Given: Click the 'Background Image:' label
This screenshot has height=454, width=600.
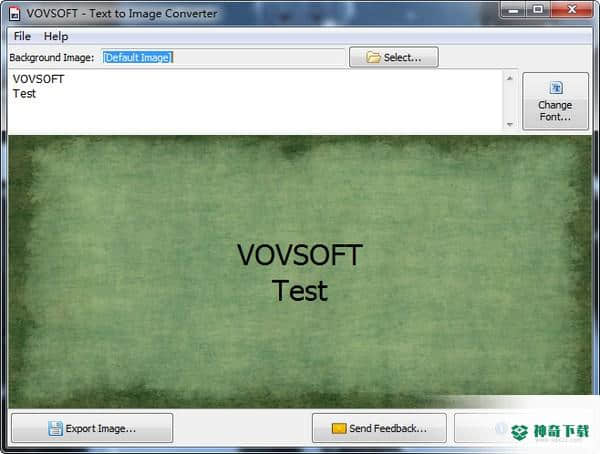Looking at the screenshot, I should (x=52, y=58).
